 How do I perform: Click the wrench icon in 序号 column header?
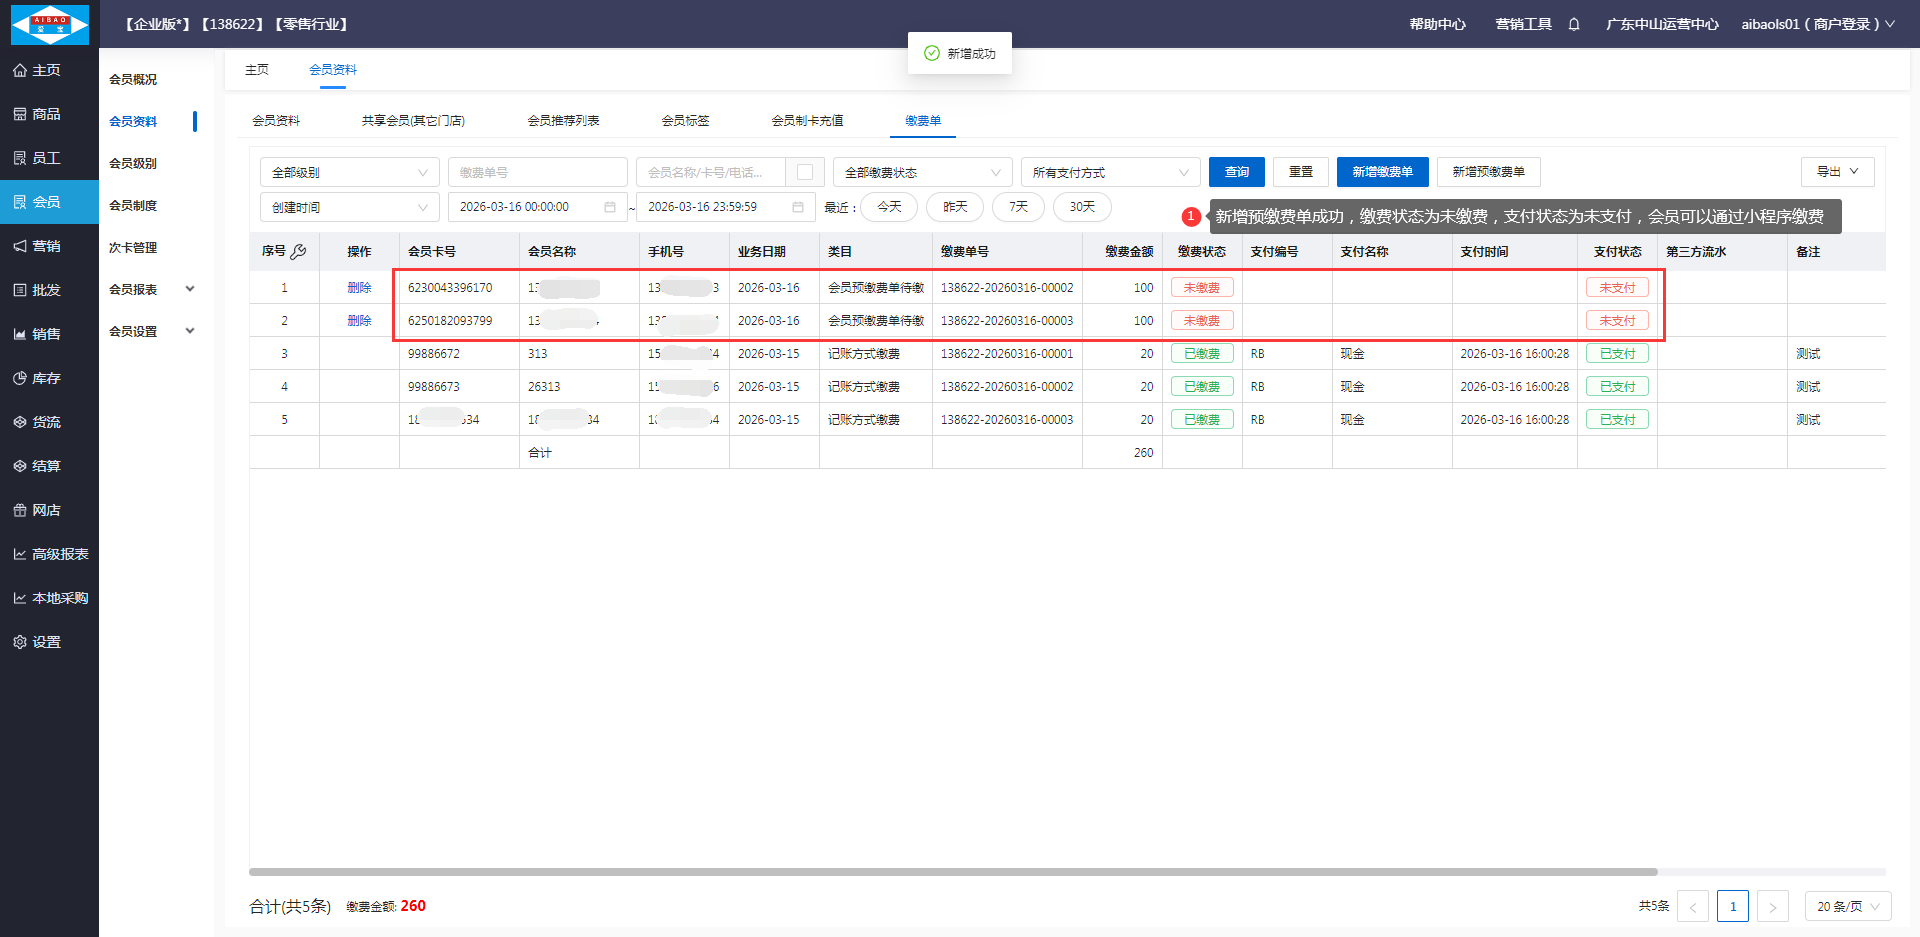298,252
